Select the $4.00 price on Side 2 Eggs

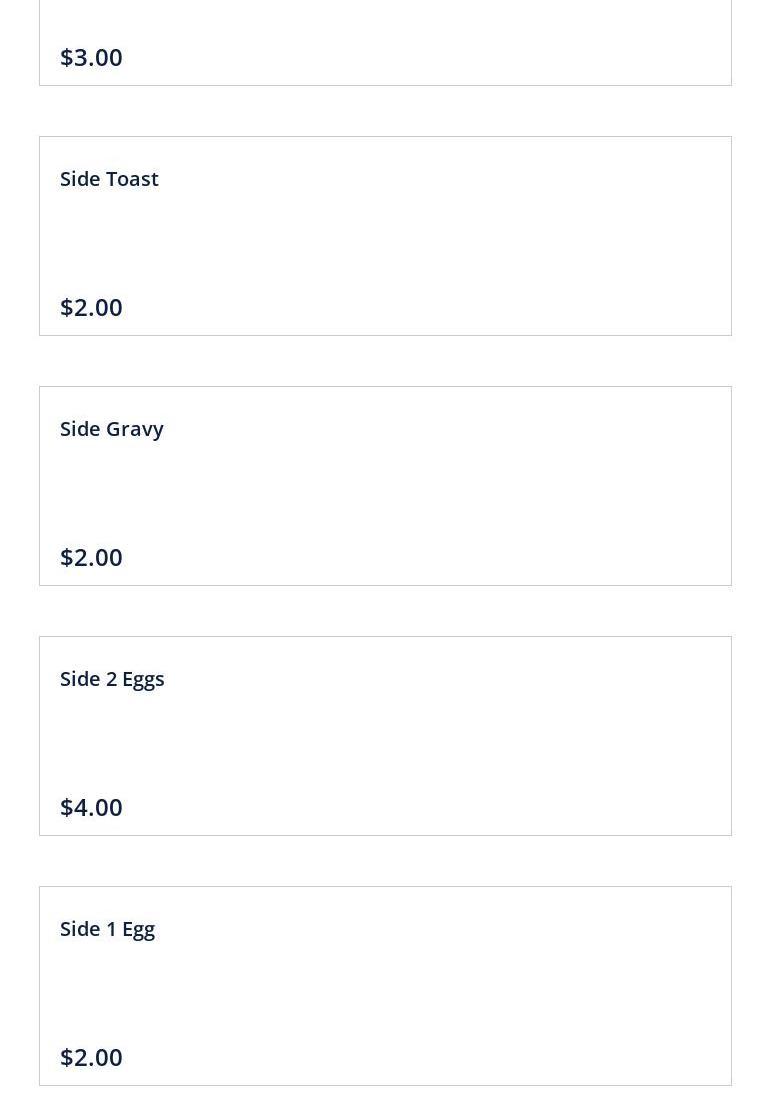click(x=91, y=807)
